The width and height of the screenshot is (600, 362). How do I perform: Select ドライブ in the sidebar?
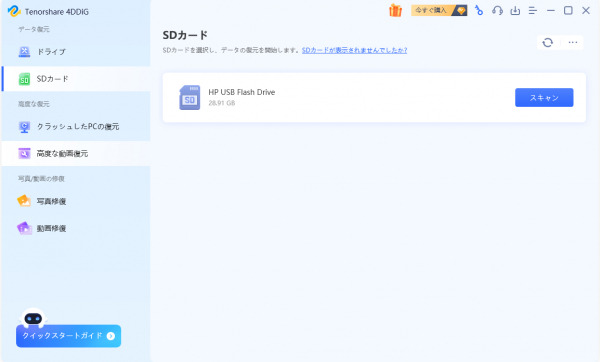coord(76,52)
